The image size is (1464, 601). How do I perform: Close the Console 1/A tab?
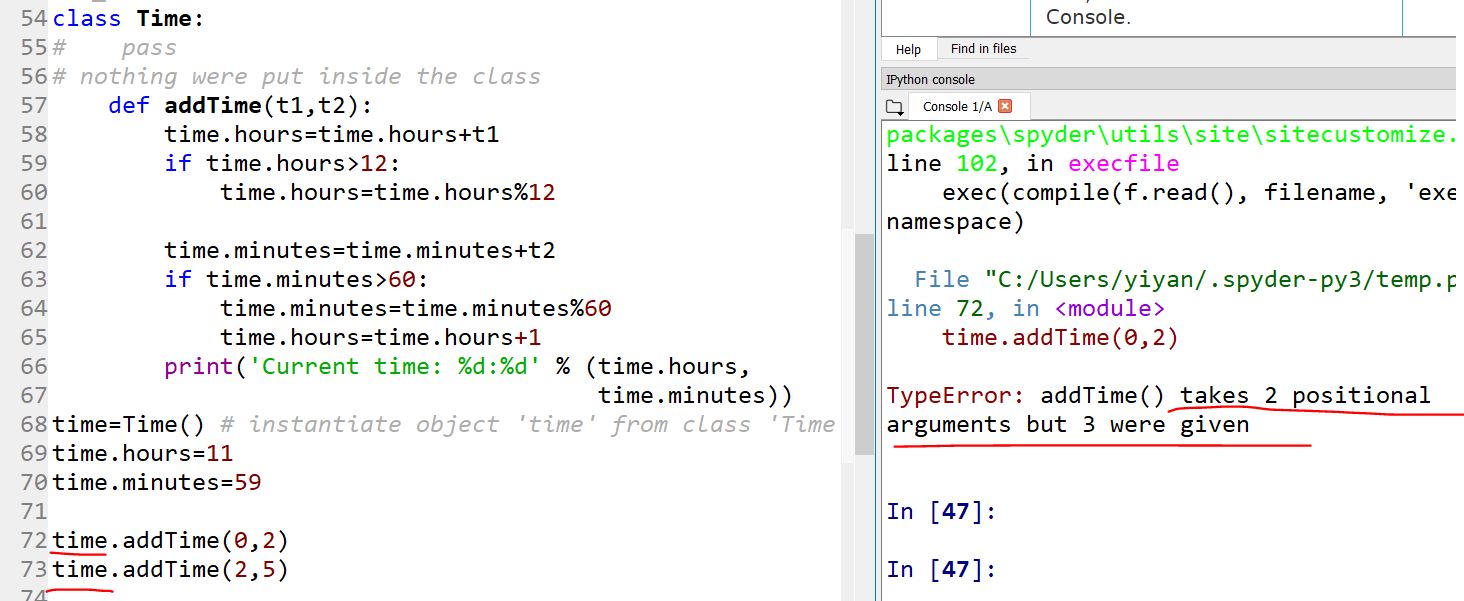click(1005, 106)
